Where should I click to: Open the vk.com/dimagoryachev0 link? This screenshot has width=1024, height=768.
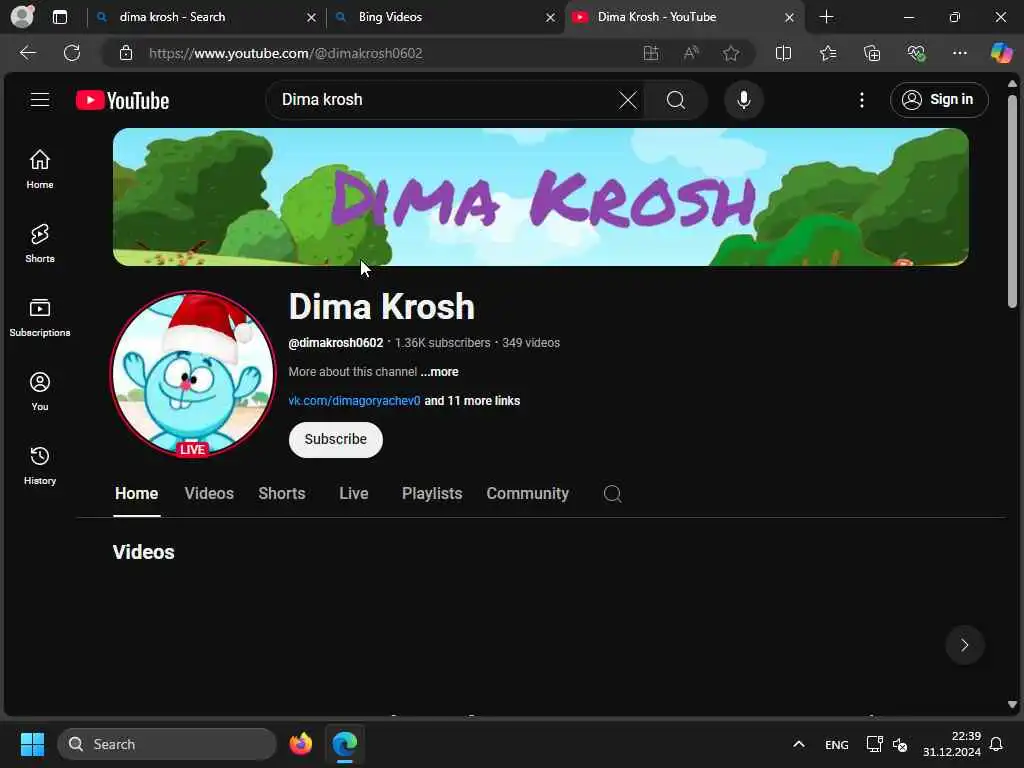click(354, 400)
